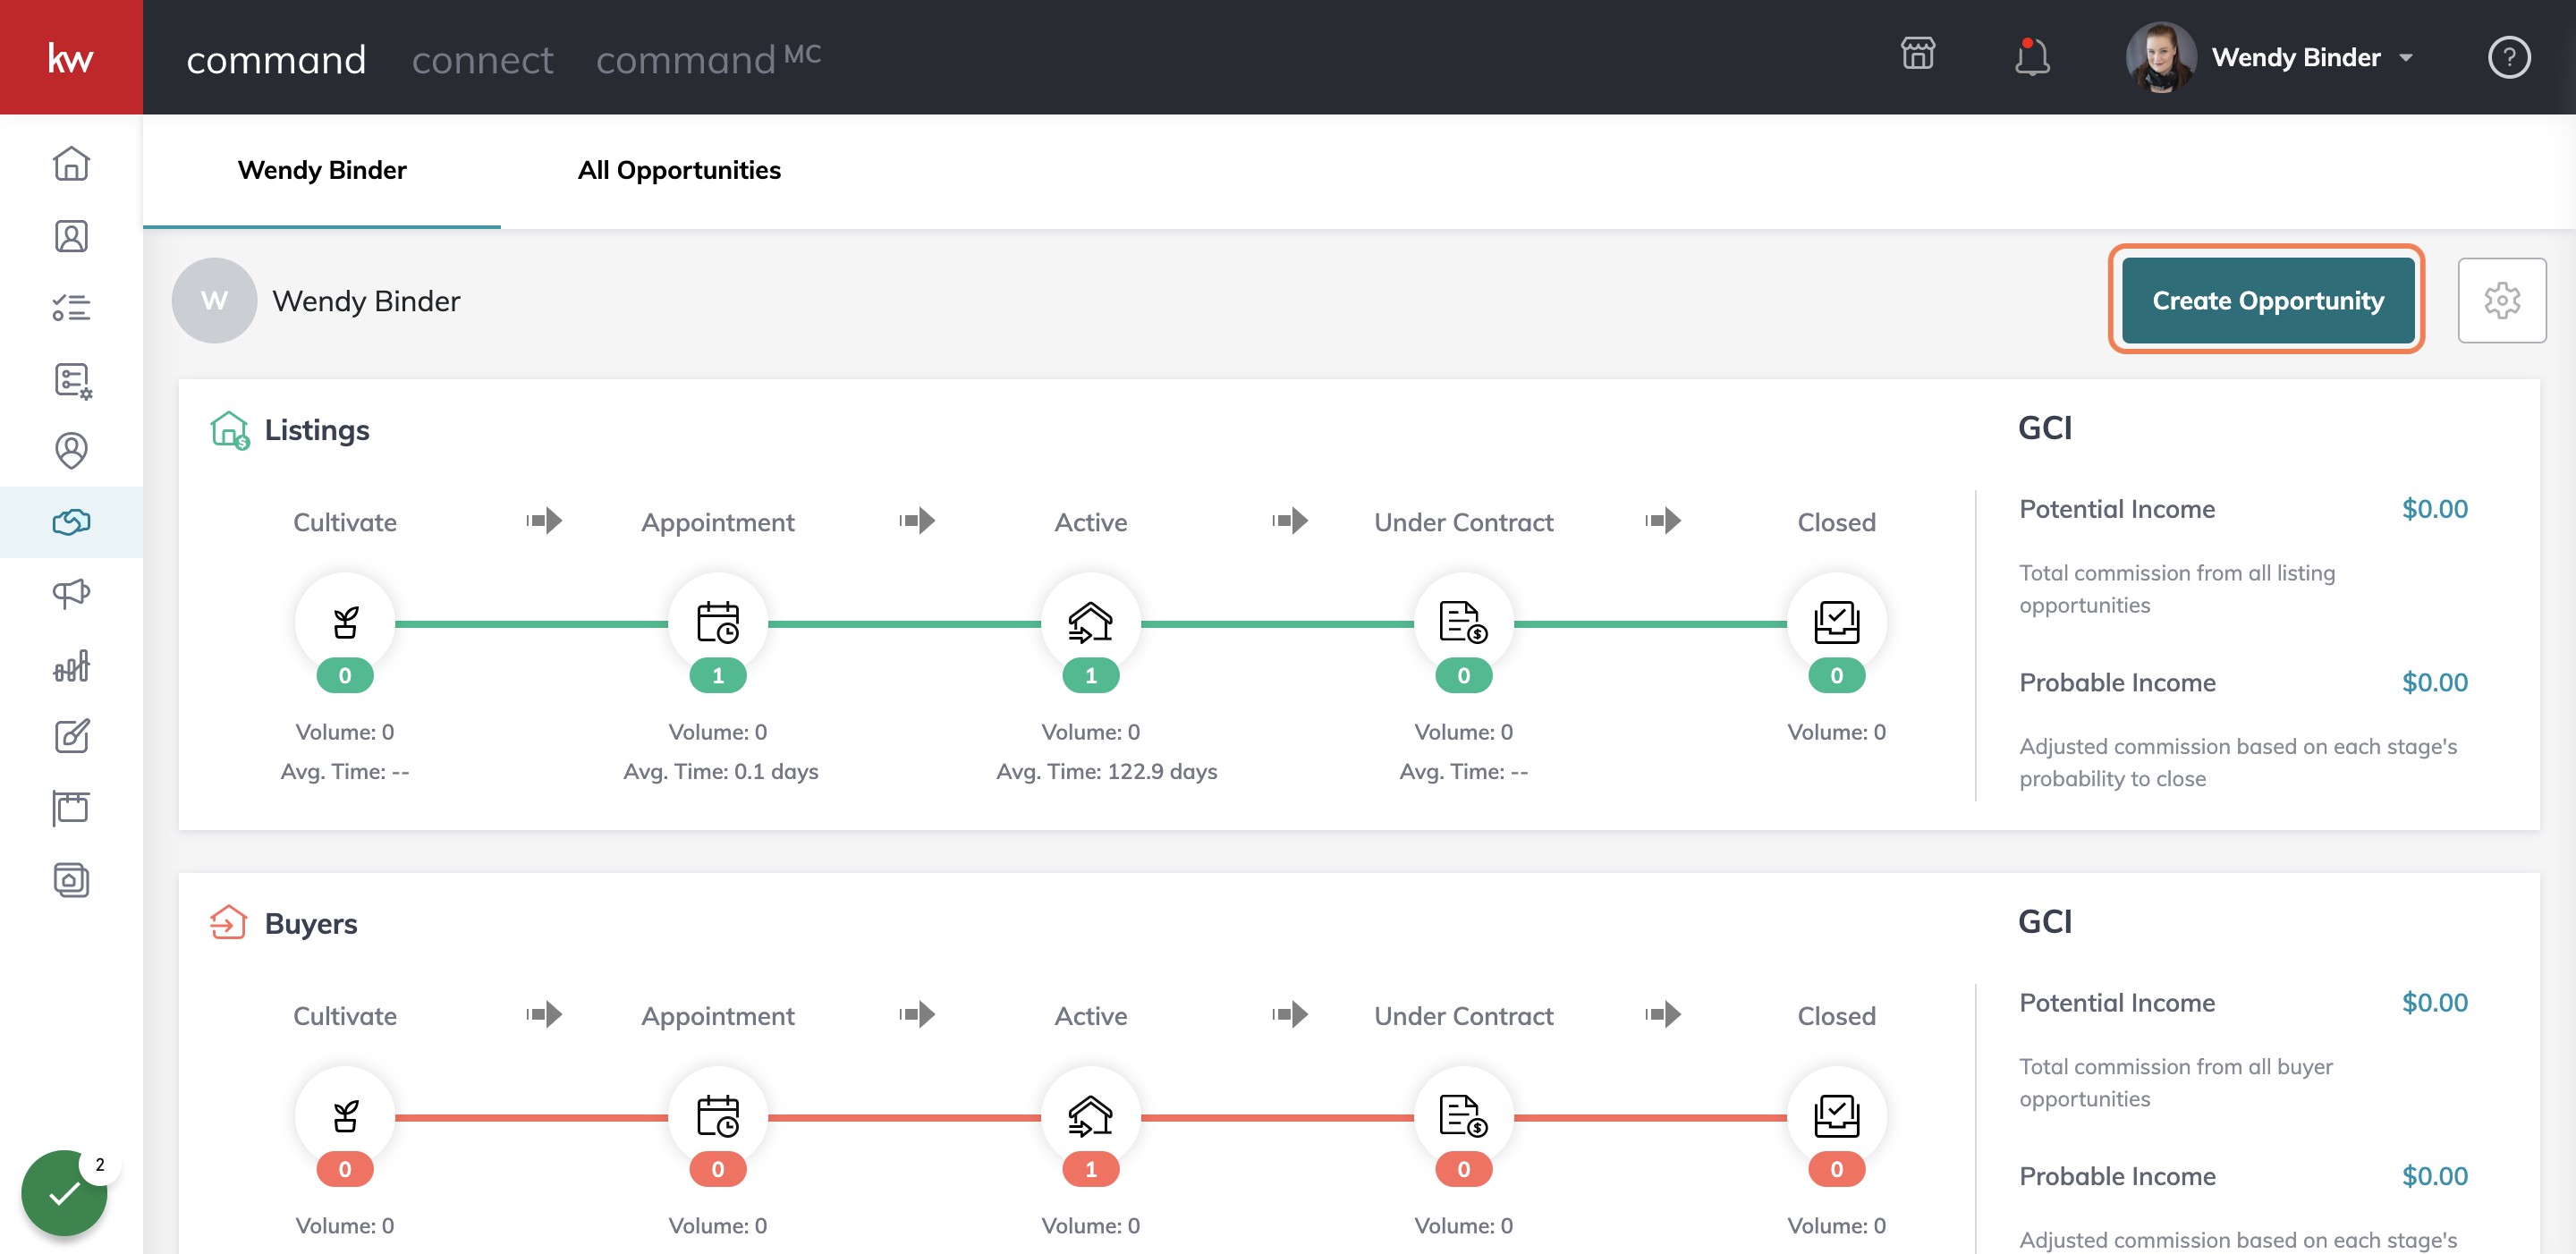This screenshot has width=2576, height=1254.
Task: Open Buyers Active stage icon
Action: tap(1090, 1116)
